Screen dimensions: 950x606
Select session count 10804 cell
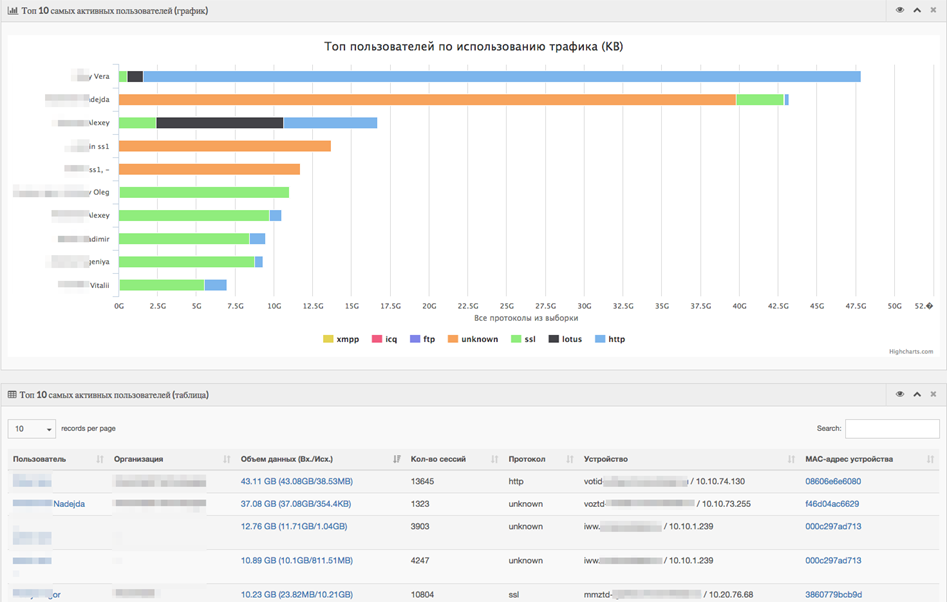(x=422, y=595)
